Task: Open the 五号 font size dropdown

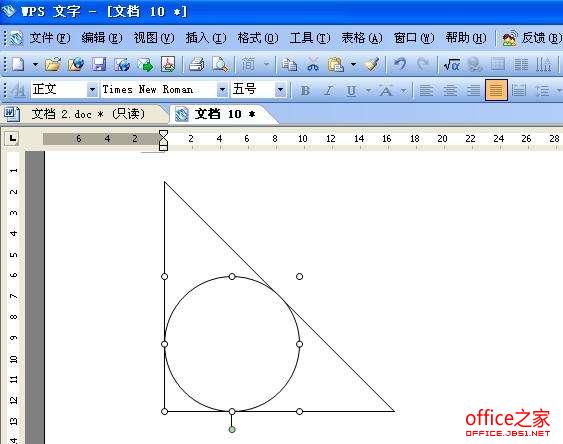Action: [280, 90]
